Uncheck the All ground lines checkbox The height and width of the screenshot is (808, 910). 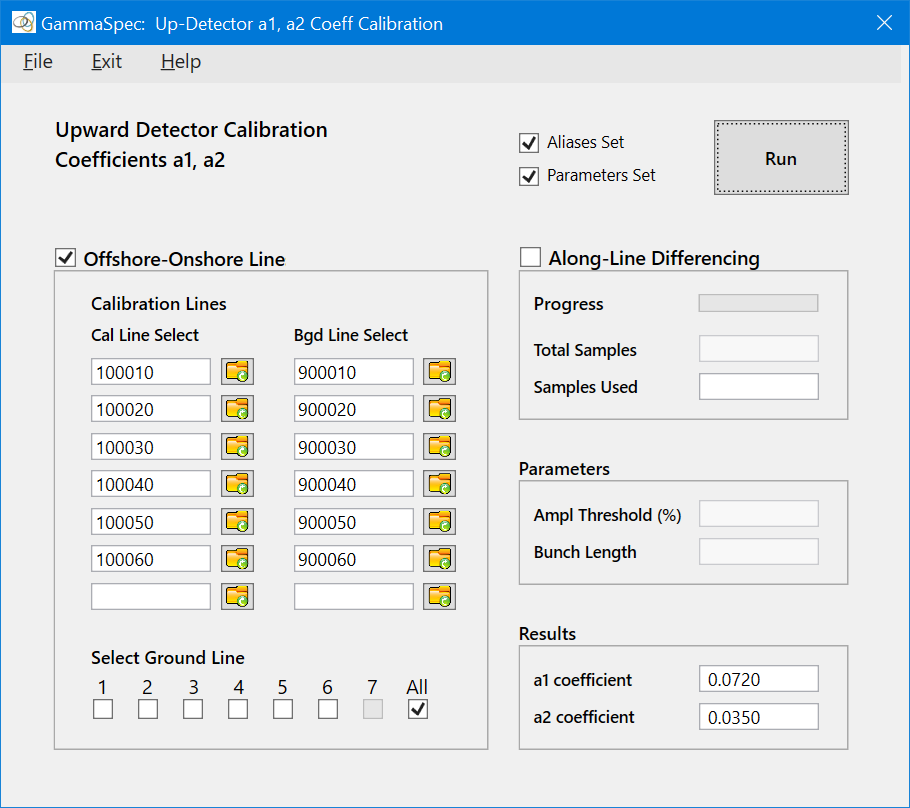click(418, 709)
